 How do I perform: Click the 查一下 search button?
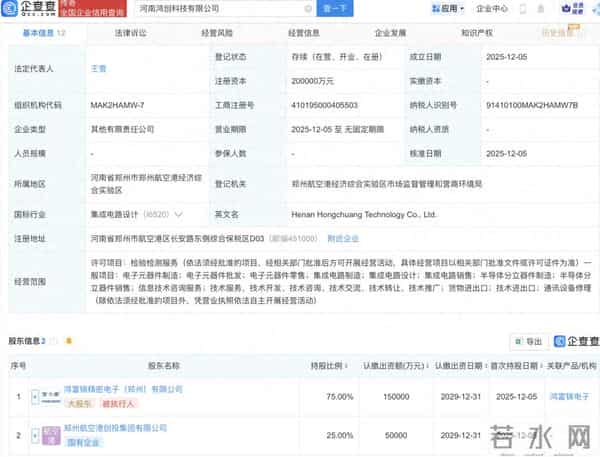(335, 8)
